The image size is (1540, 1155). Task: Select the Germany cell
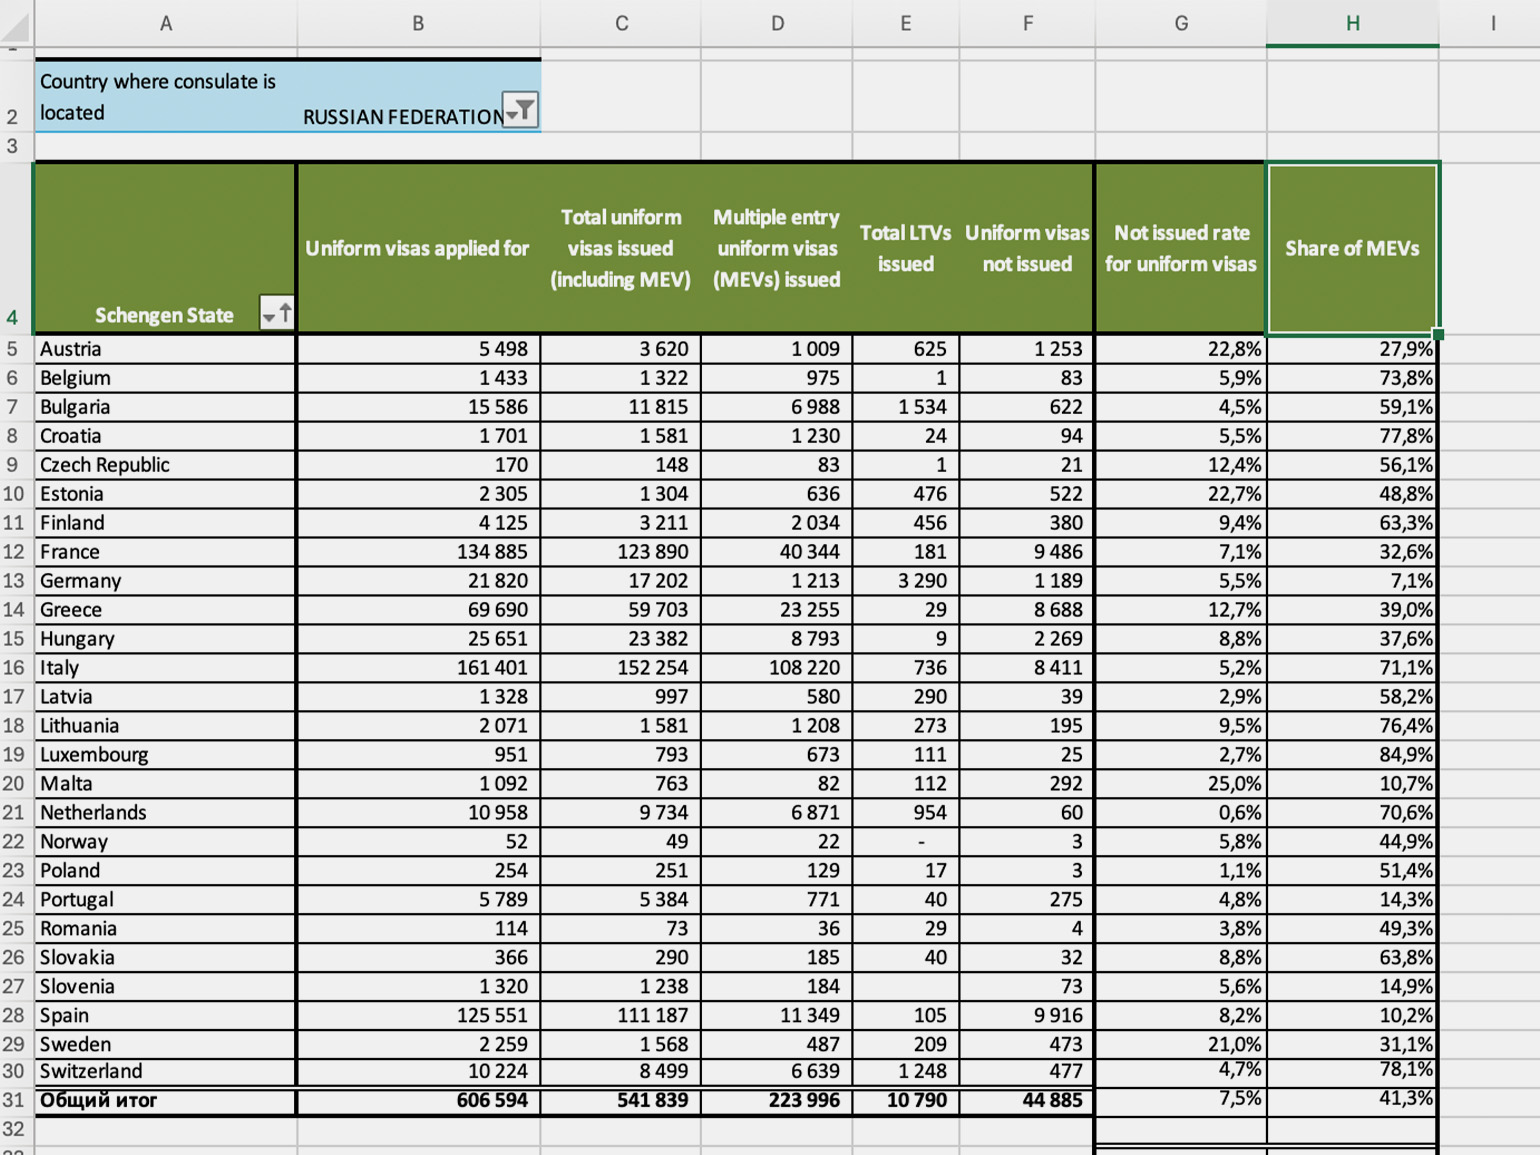tap(166, 581)
